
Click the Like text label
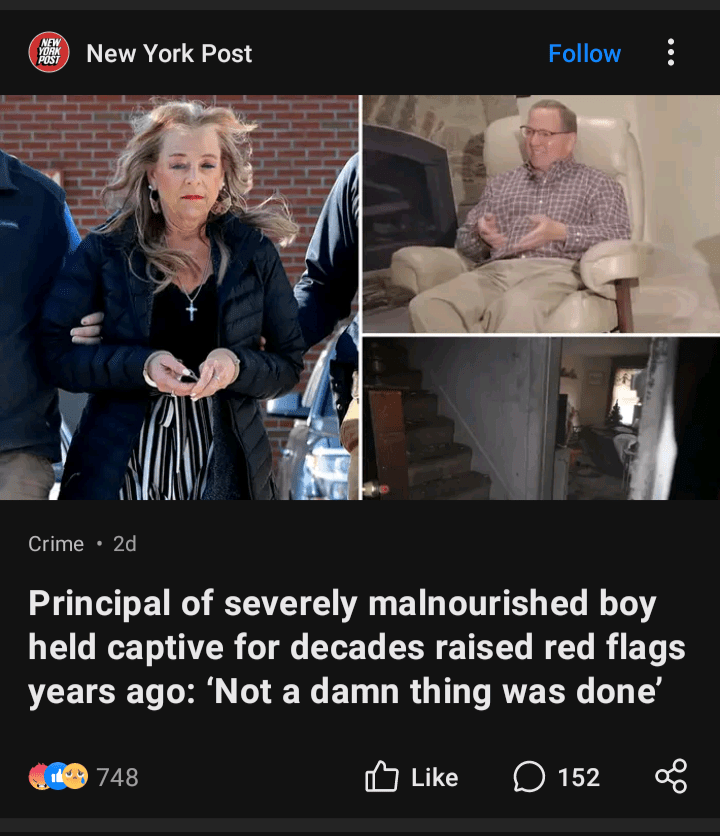[435, 777]
